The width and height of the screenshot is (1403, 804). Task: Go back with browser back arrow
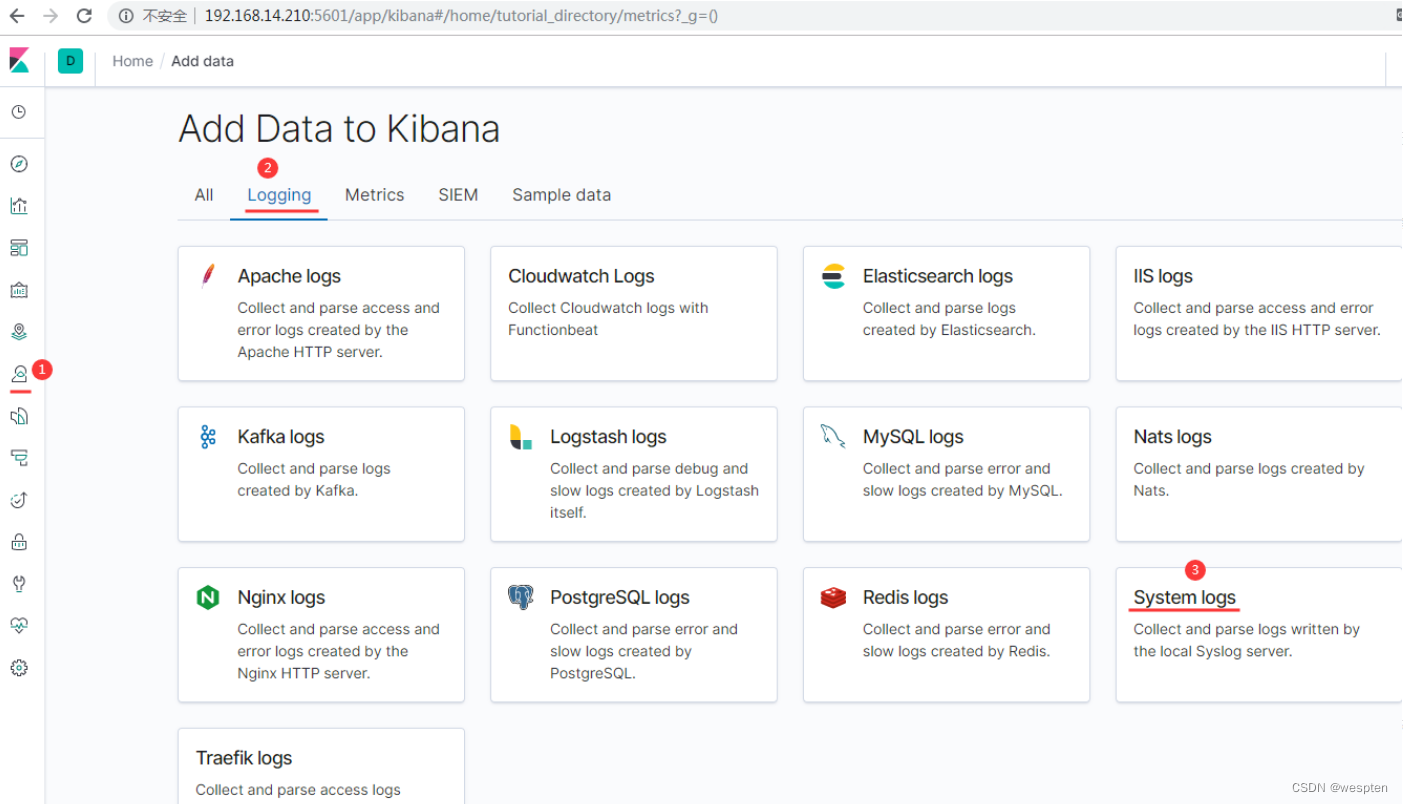pyautogui.click(x=17, y=16)
